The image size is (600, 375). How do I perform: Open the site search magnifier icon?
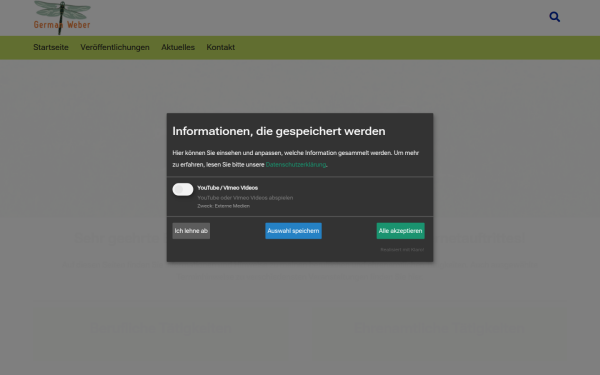(554, 17)
